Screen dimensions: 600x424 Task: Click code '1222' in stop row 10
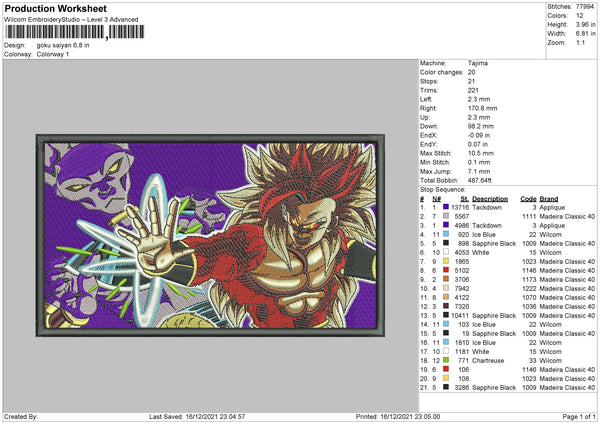point(529,288)
